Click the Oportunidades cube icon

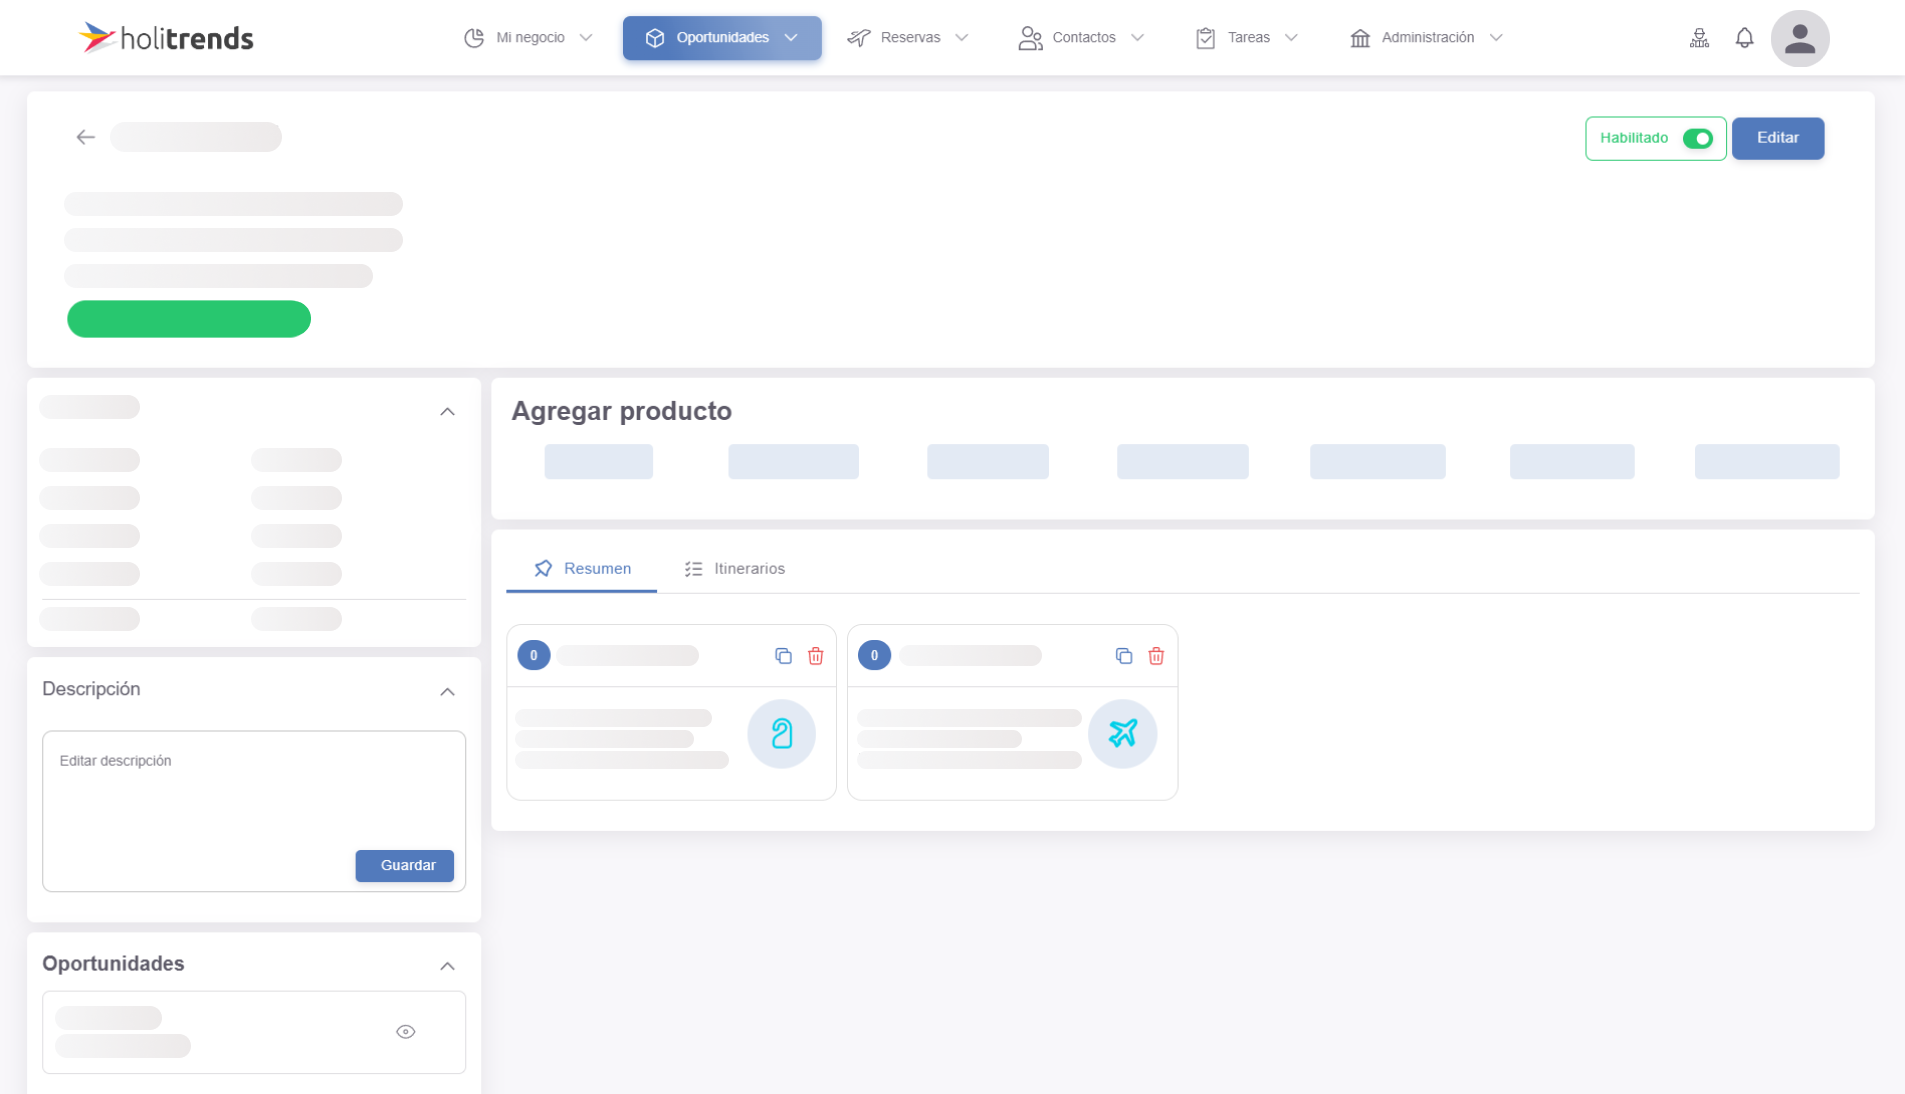point(655,38)
